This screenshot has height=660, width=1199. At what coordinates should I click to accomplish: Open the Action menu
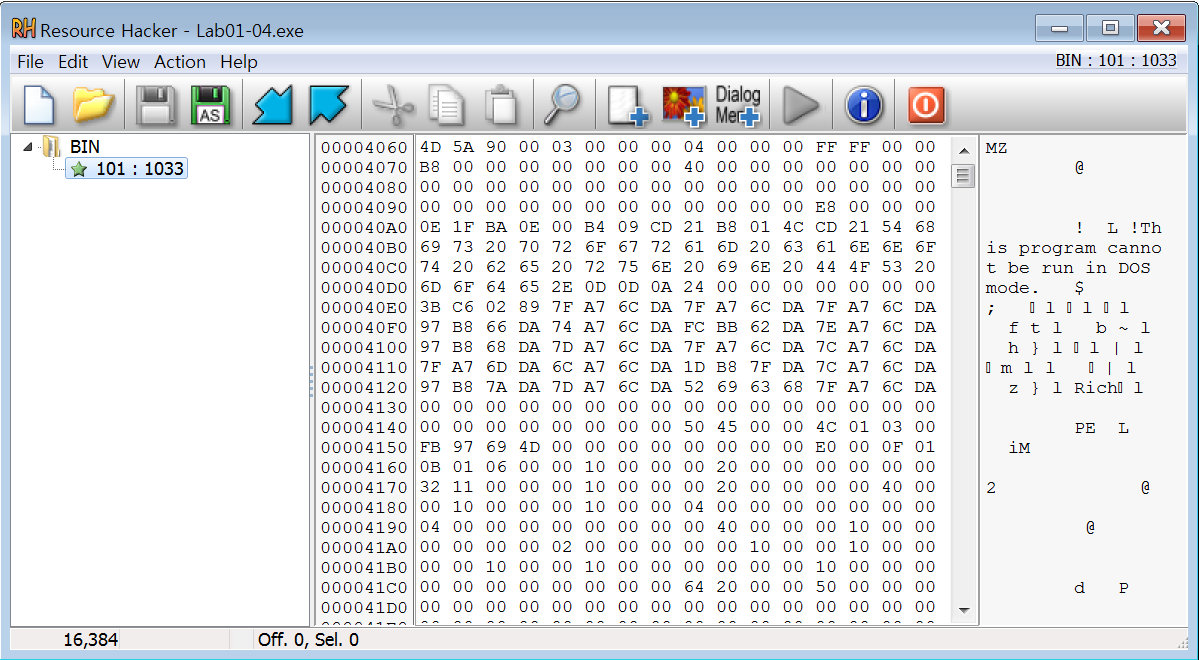pos(180,62)
